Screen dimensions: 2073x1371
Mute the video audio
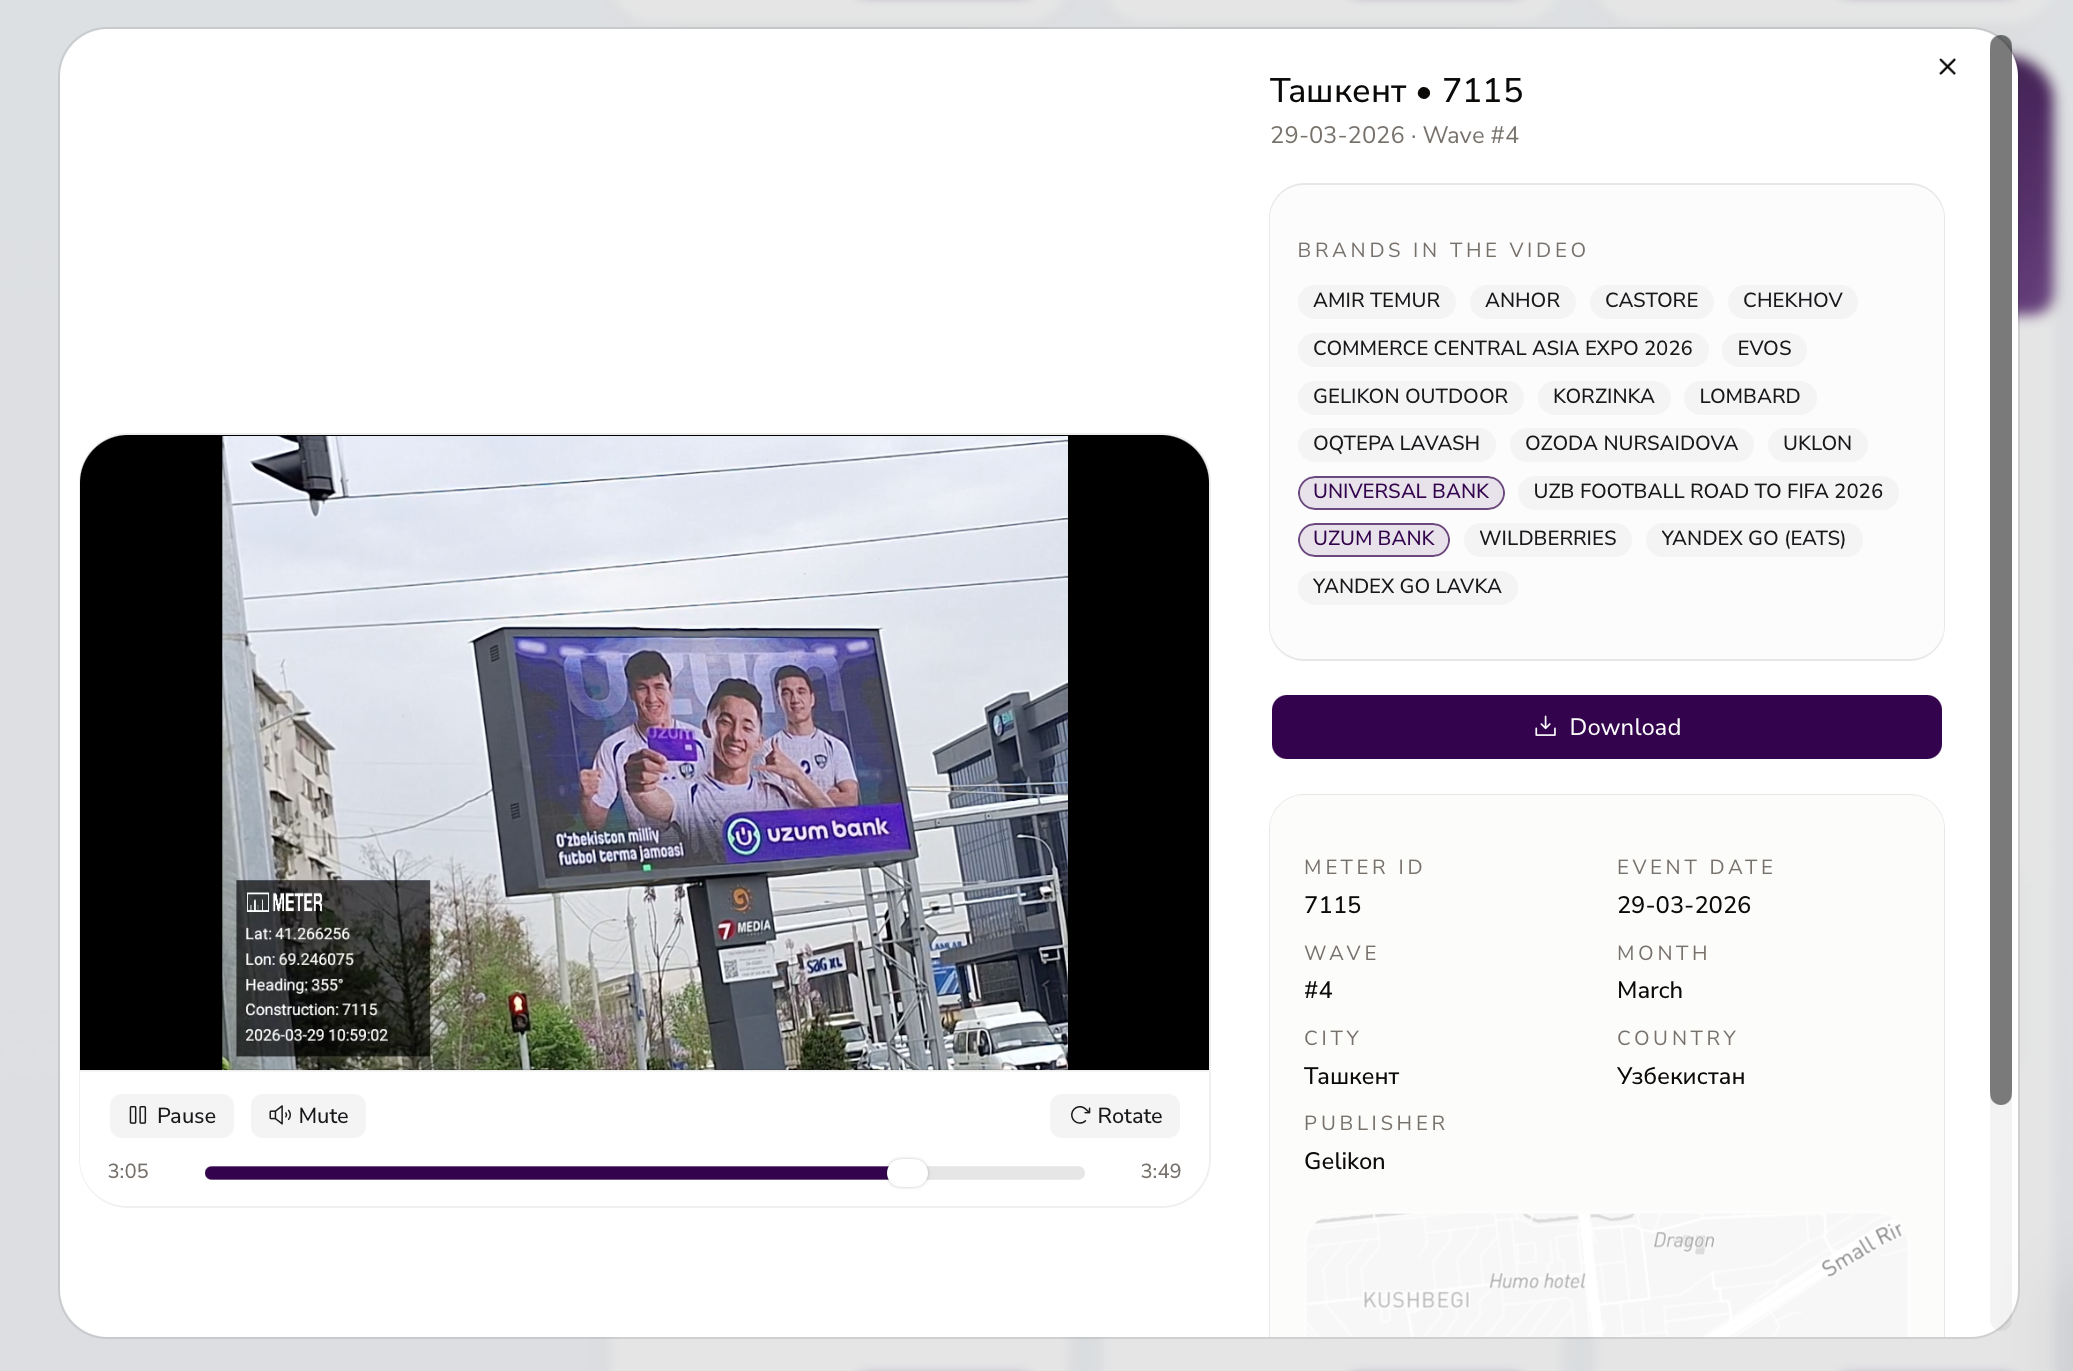tap(308, 1116)
